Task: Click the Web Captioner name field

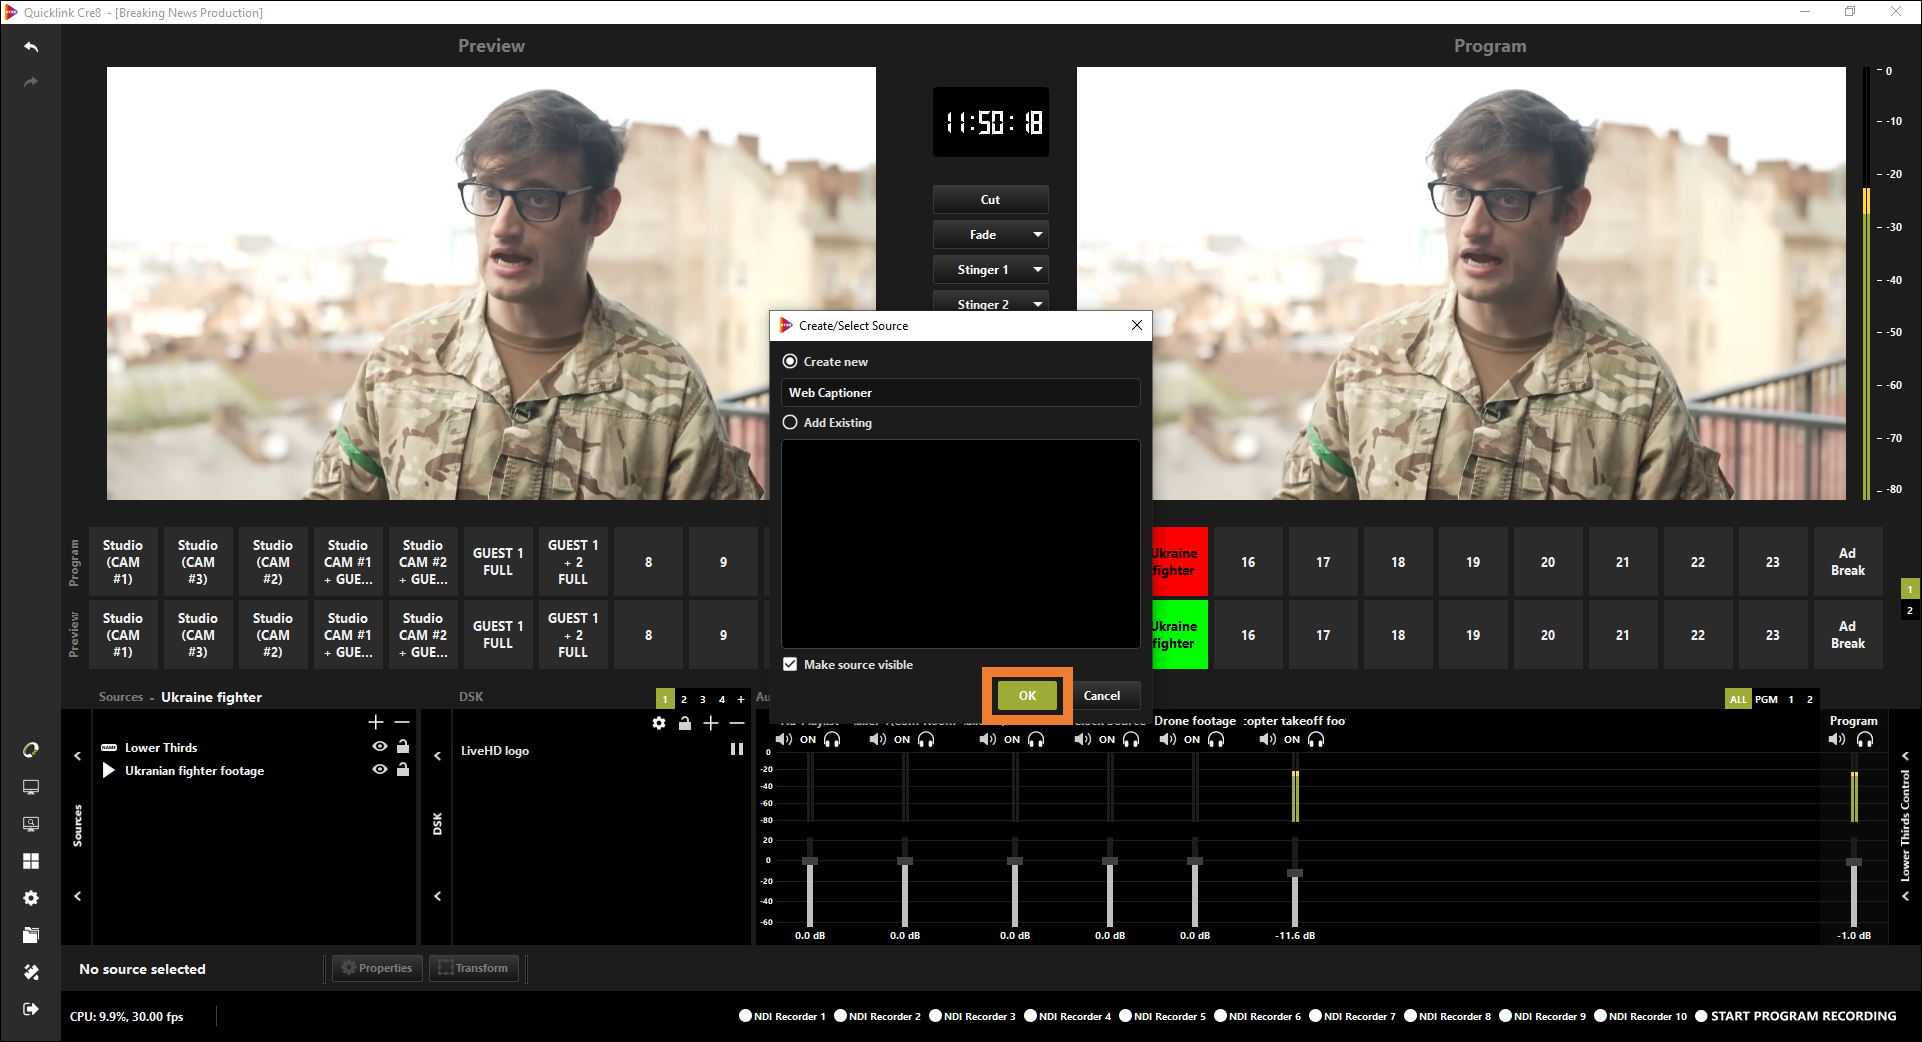Action: [x=960, y=393]
